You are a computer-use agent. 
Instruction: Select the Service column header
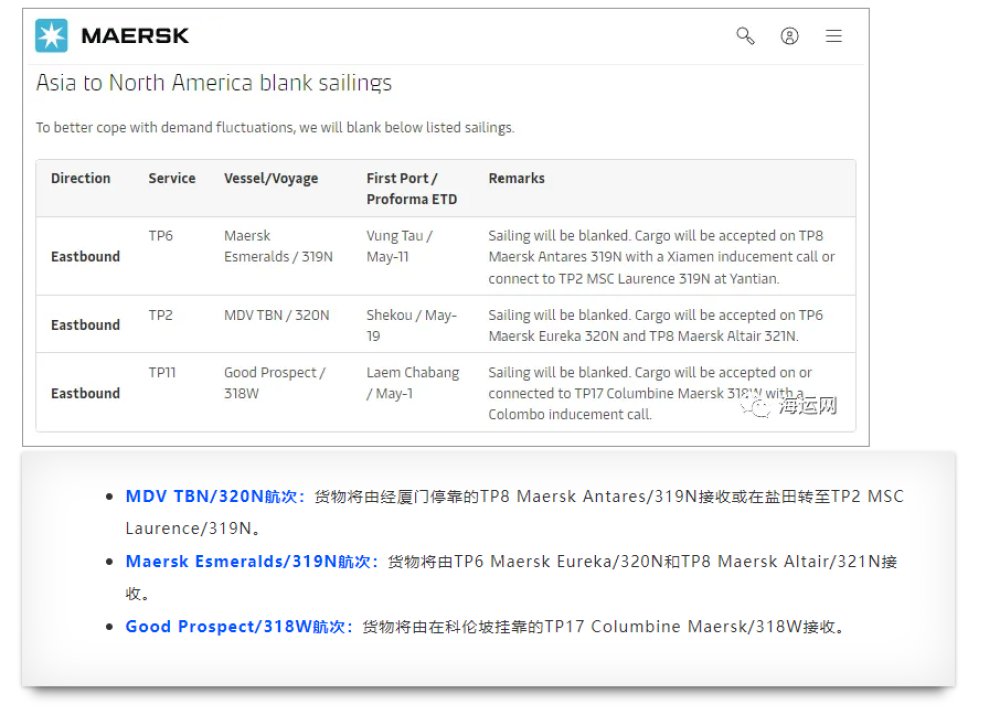coord(172,178)
